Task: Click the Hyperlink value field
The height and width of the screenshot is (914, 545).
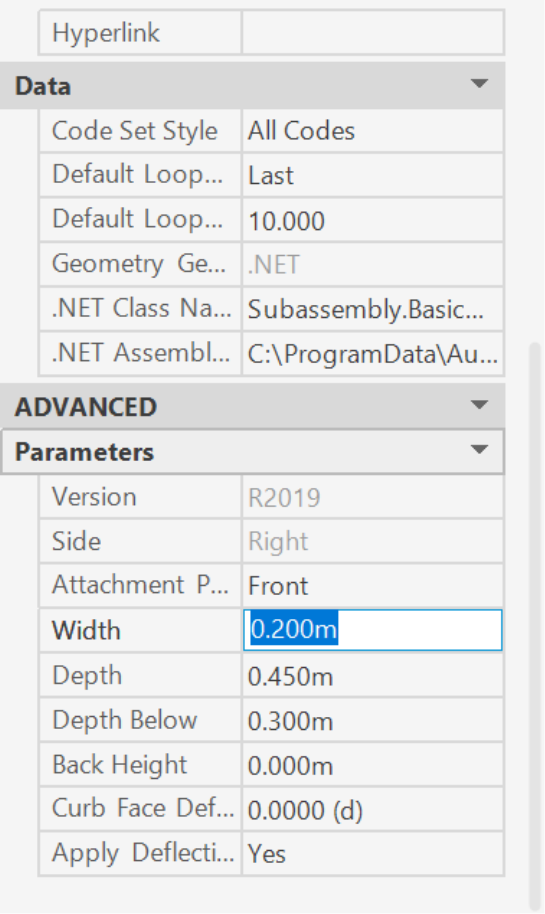Action: 372,33
